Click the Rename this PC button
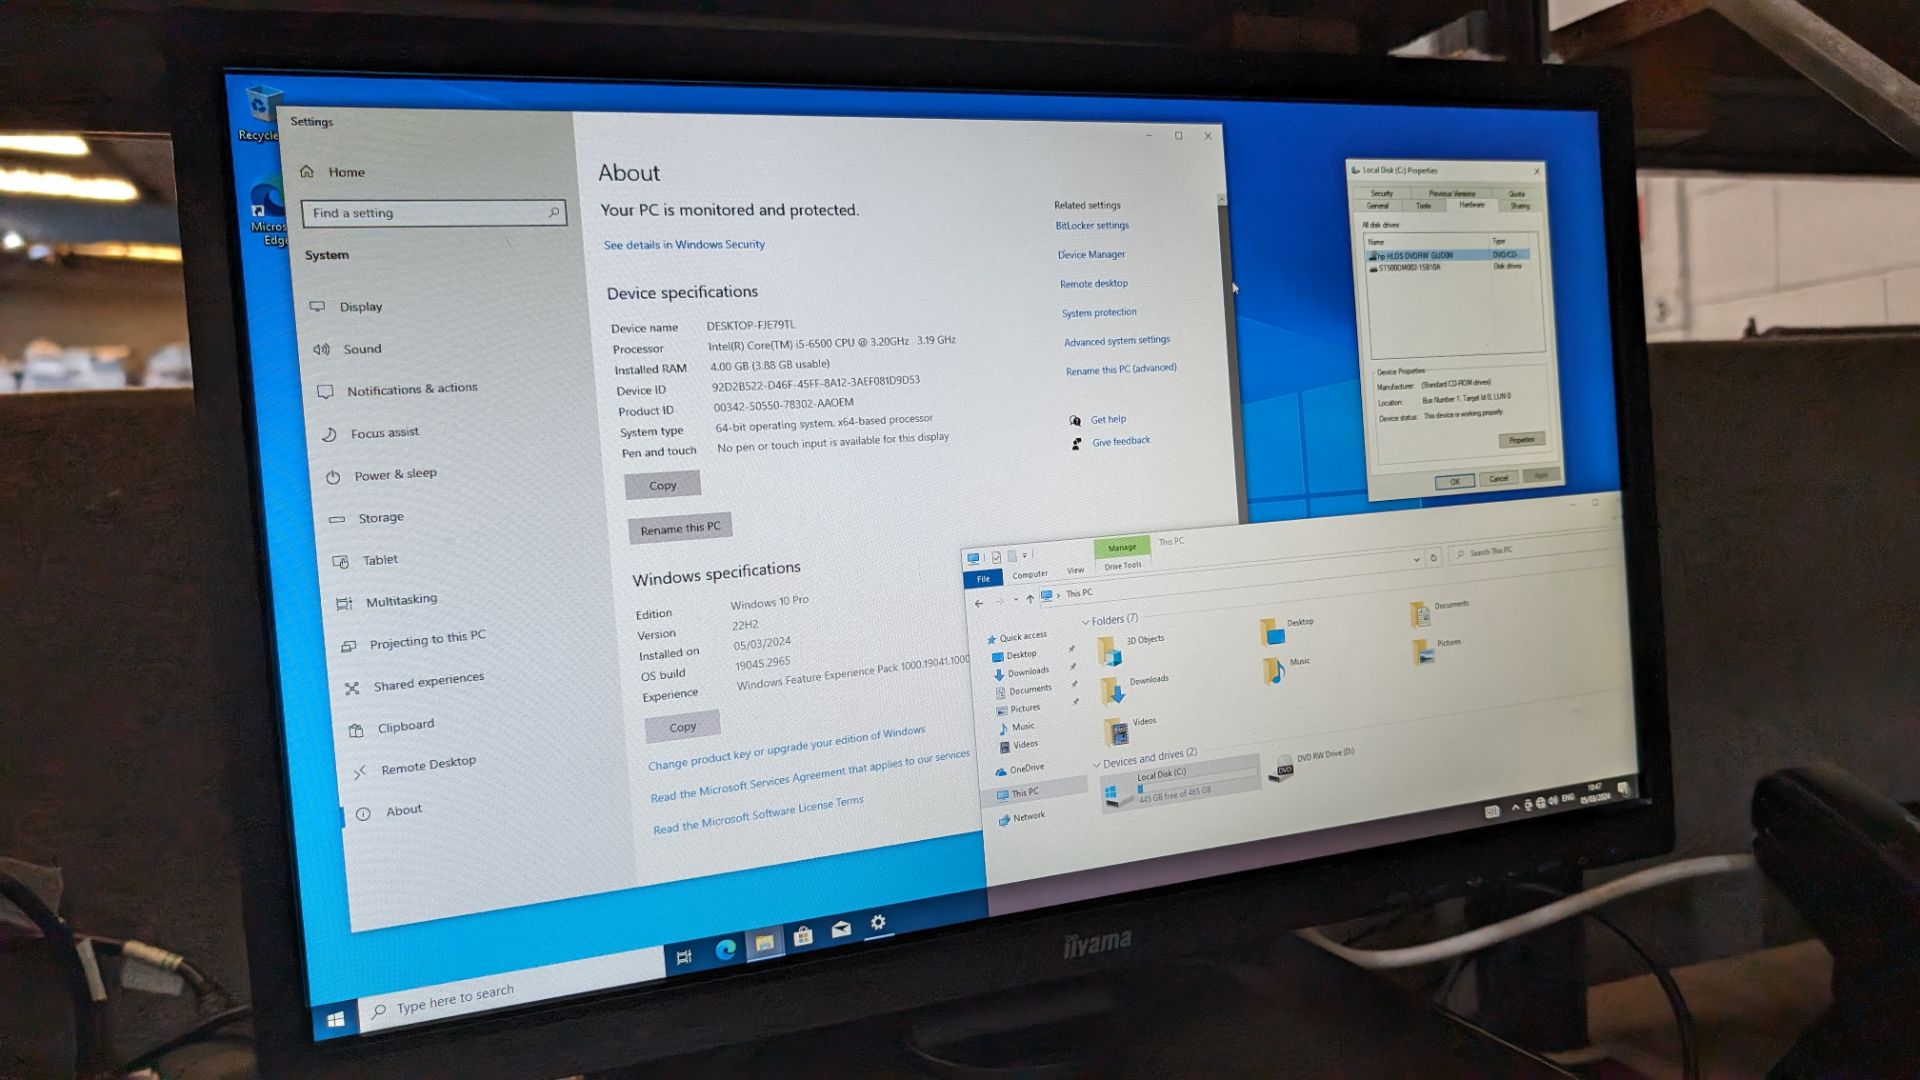This screenshot has width=1920, height=1080. point(682,527)
